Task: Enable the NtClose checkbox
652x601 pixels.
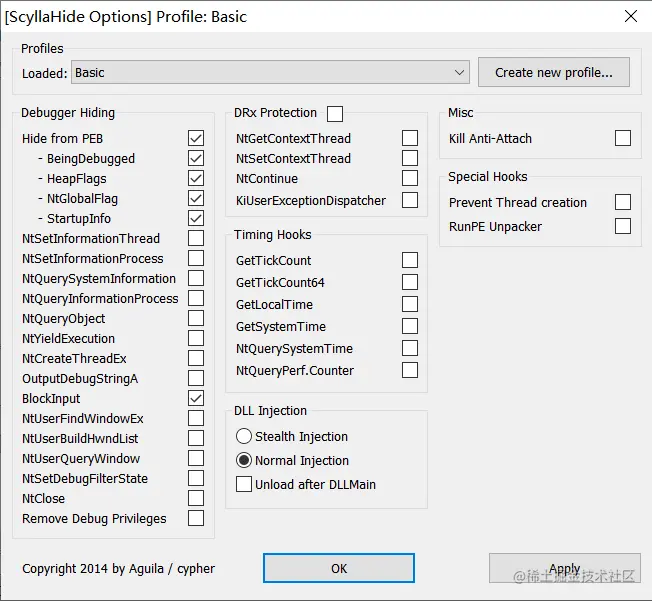Action: [x=196, y=498]
